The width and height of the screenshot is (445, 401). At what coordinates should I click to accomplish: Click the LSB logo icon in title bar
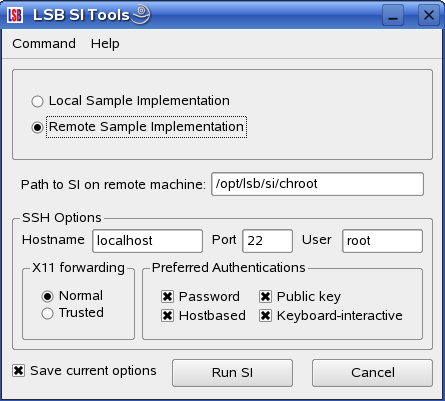15,15
